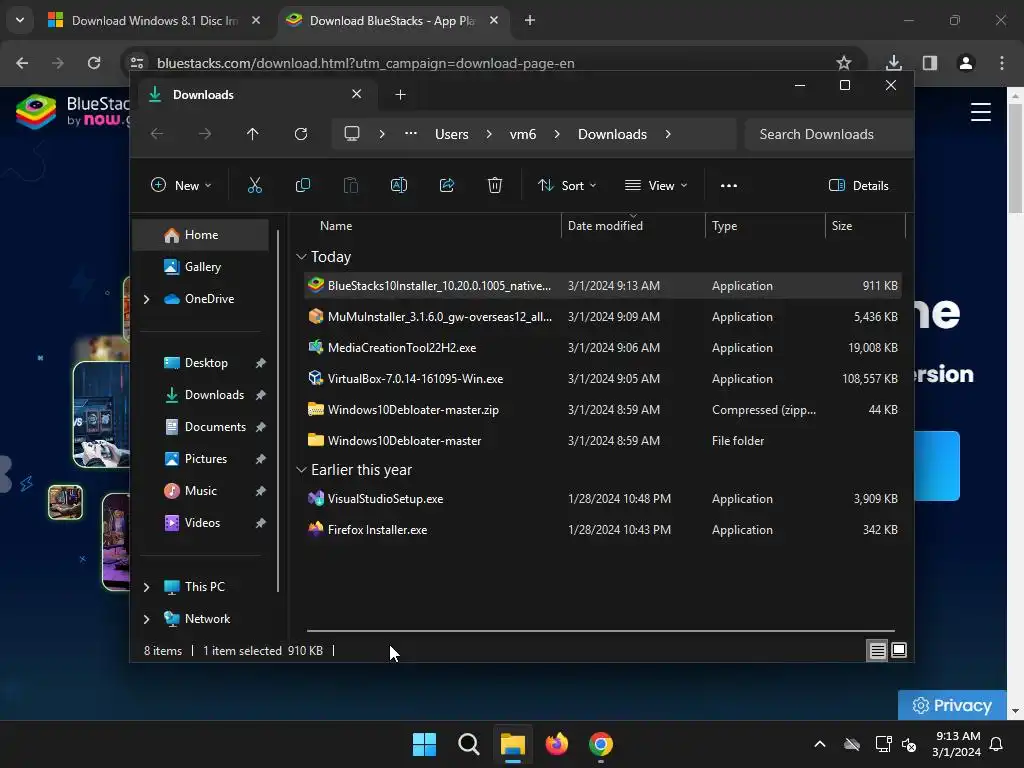
Task: Collapse the Earlier this year group
Action: (x=301, y=470)
